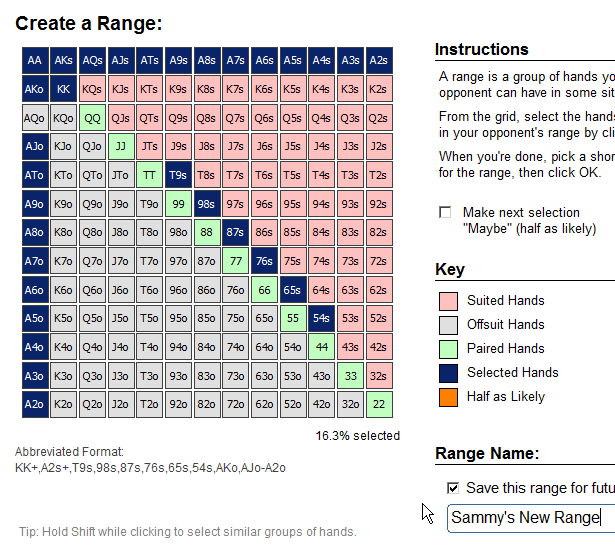Select the QQ paired hand cell
The height and width of the screenshot is (550, 615).
(x=93, y=118)
